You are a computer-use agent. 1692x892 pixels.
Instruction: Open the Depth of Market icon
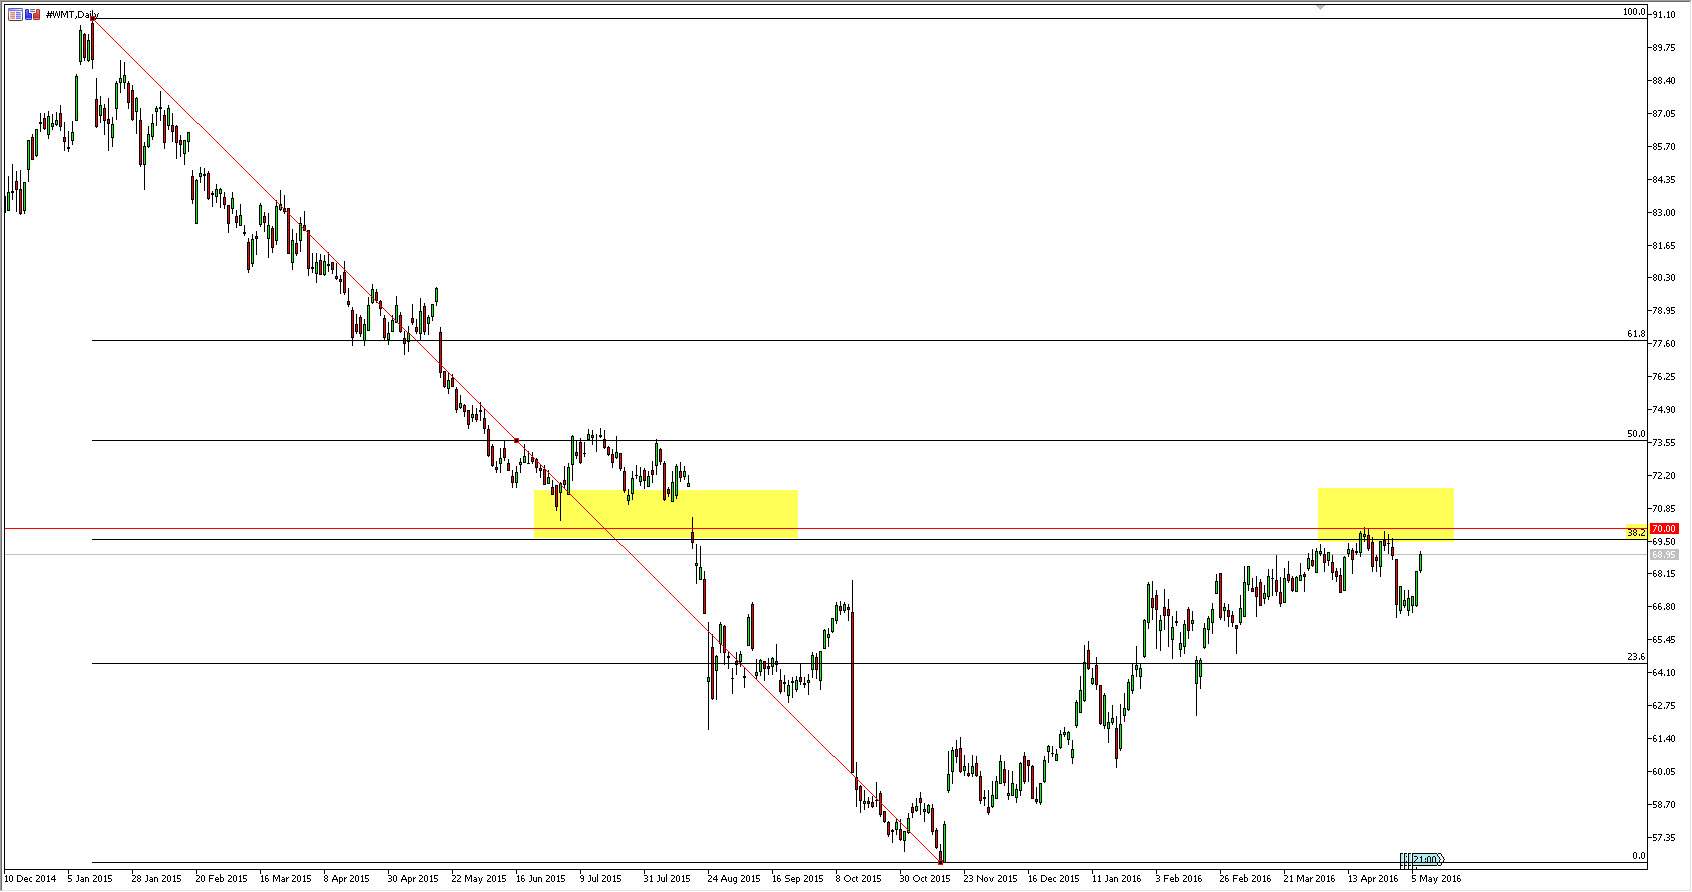click(x=33, y=15)
